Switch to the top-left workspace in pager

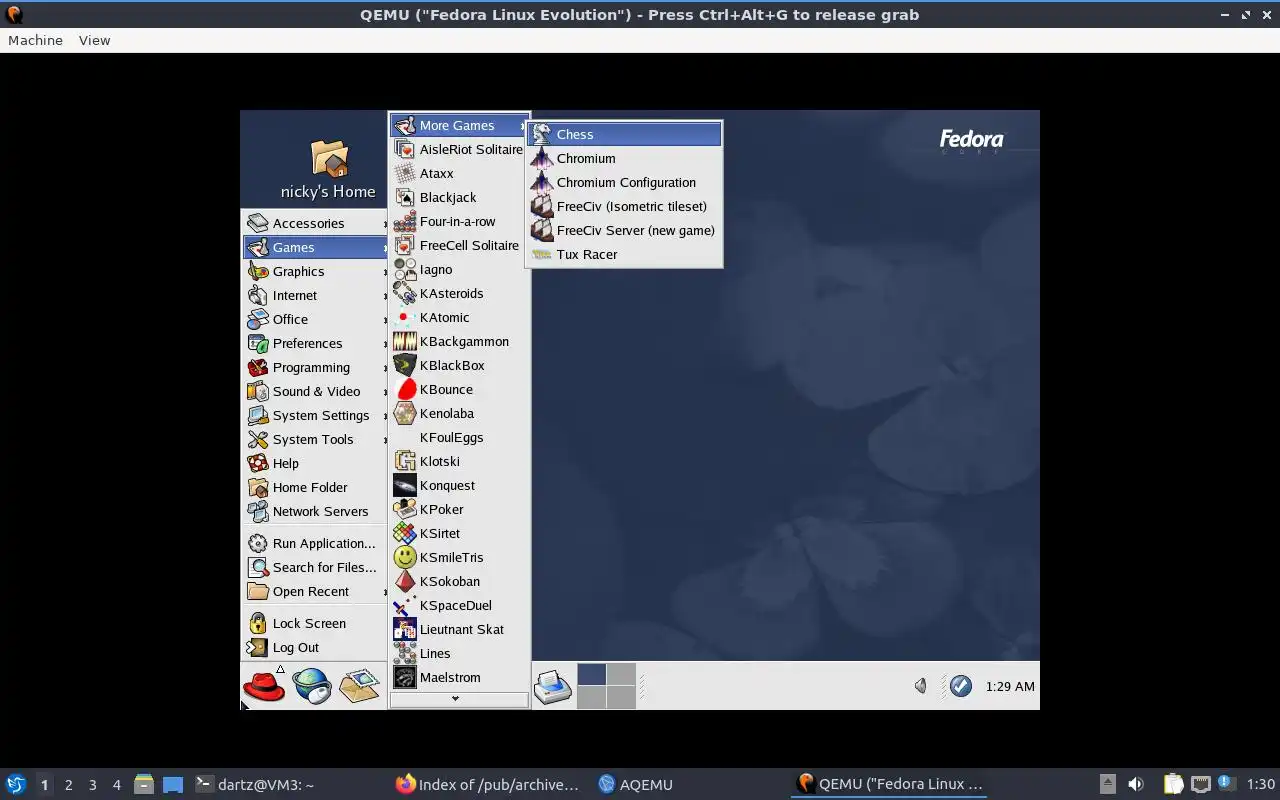click(x=592, y=674)
